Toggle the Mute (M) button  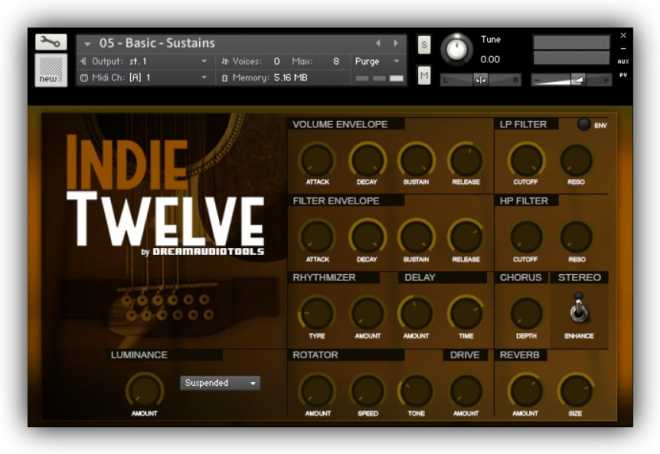(424, 75)
